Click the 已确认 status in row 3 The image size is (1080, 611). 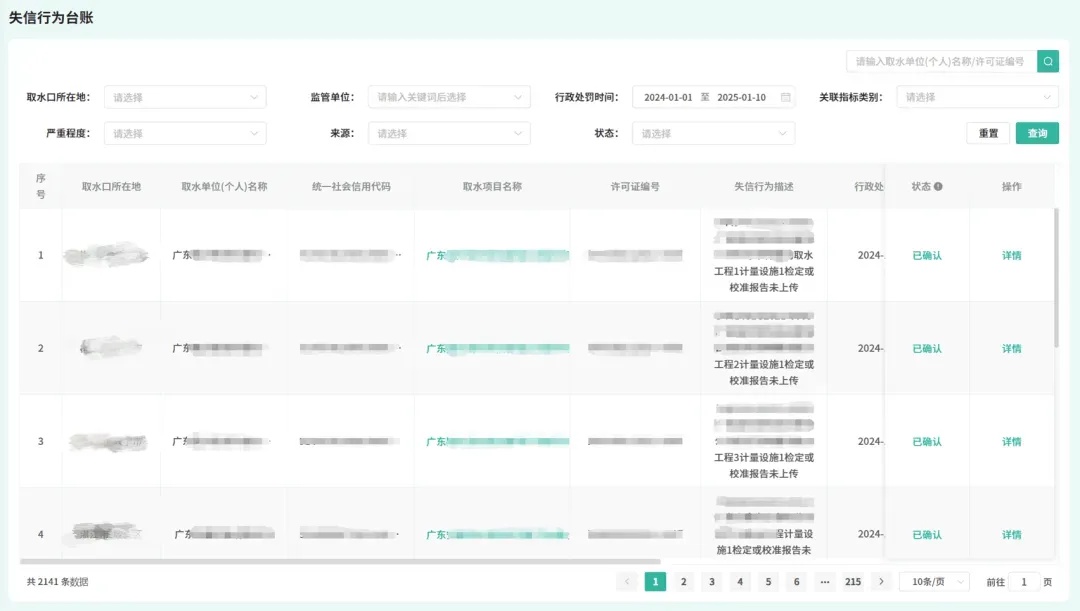[x=926, y=442]
